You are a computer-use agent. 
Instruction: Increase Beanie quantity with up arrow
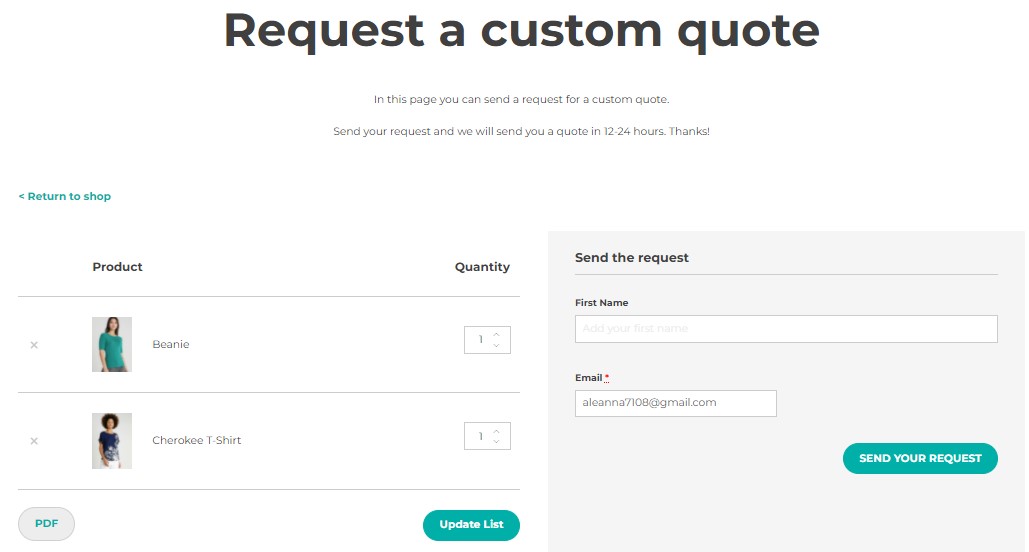click(x=497, y=333)
